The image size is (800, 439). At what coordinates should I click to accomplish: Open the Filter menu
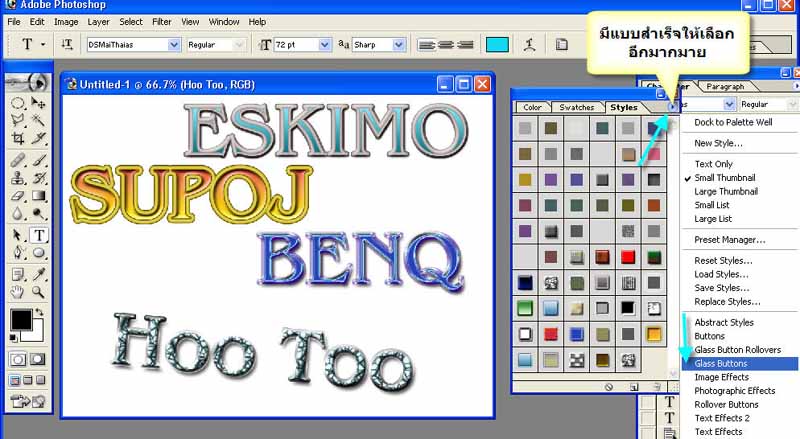(x=161, y=22)
